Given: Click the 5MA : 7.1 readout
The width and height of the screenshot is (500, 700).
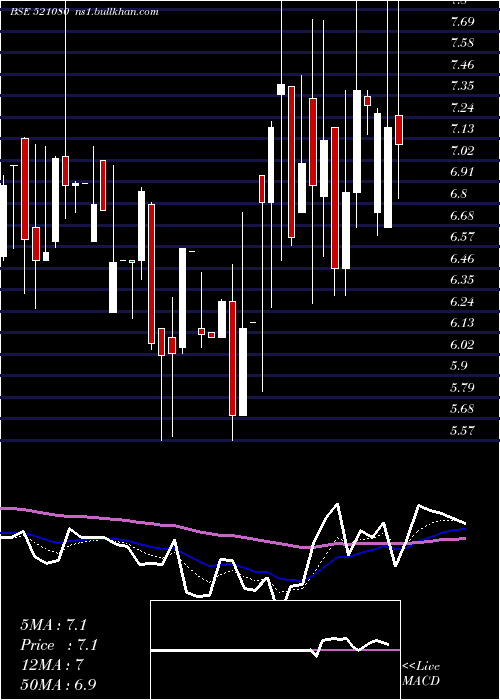Looking at the screenshot, I should point(53,625).
